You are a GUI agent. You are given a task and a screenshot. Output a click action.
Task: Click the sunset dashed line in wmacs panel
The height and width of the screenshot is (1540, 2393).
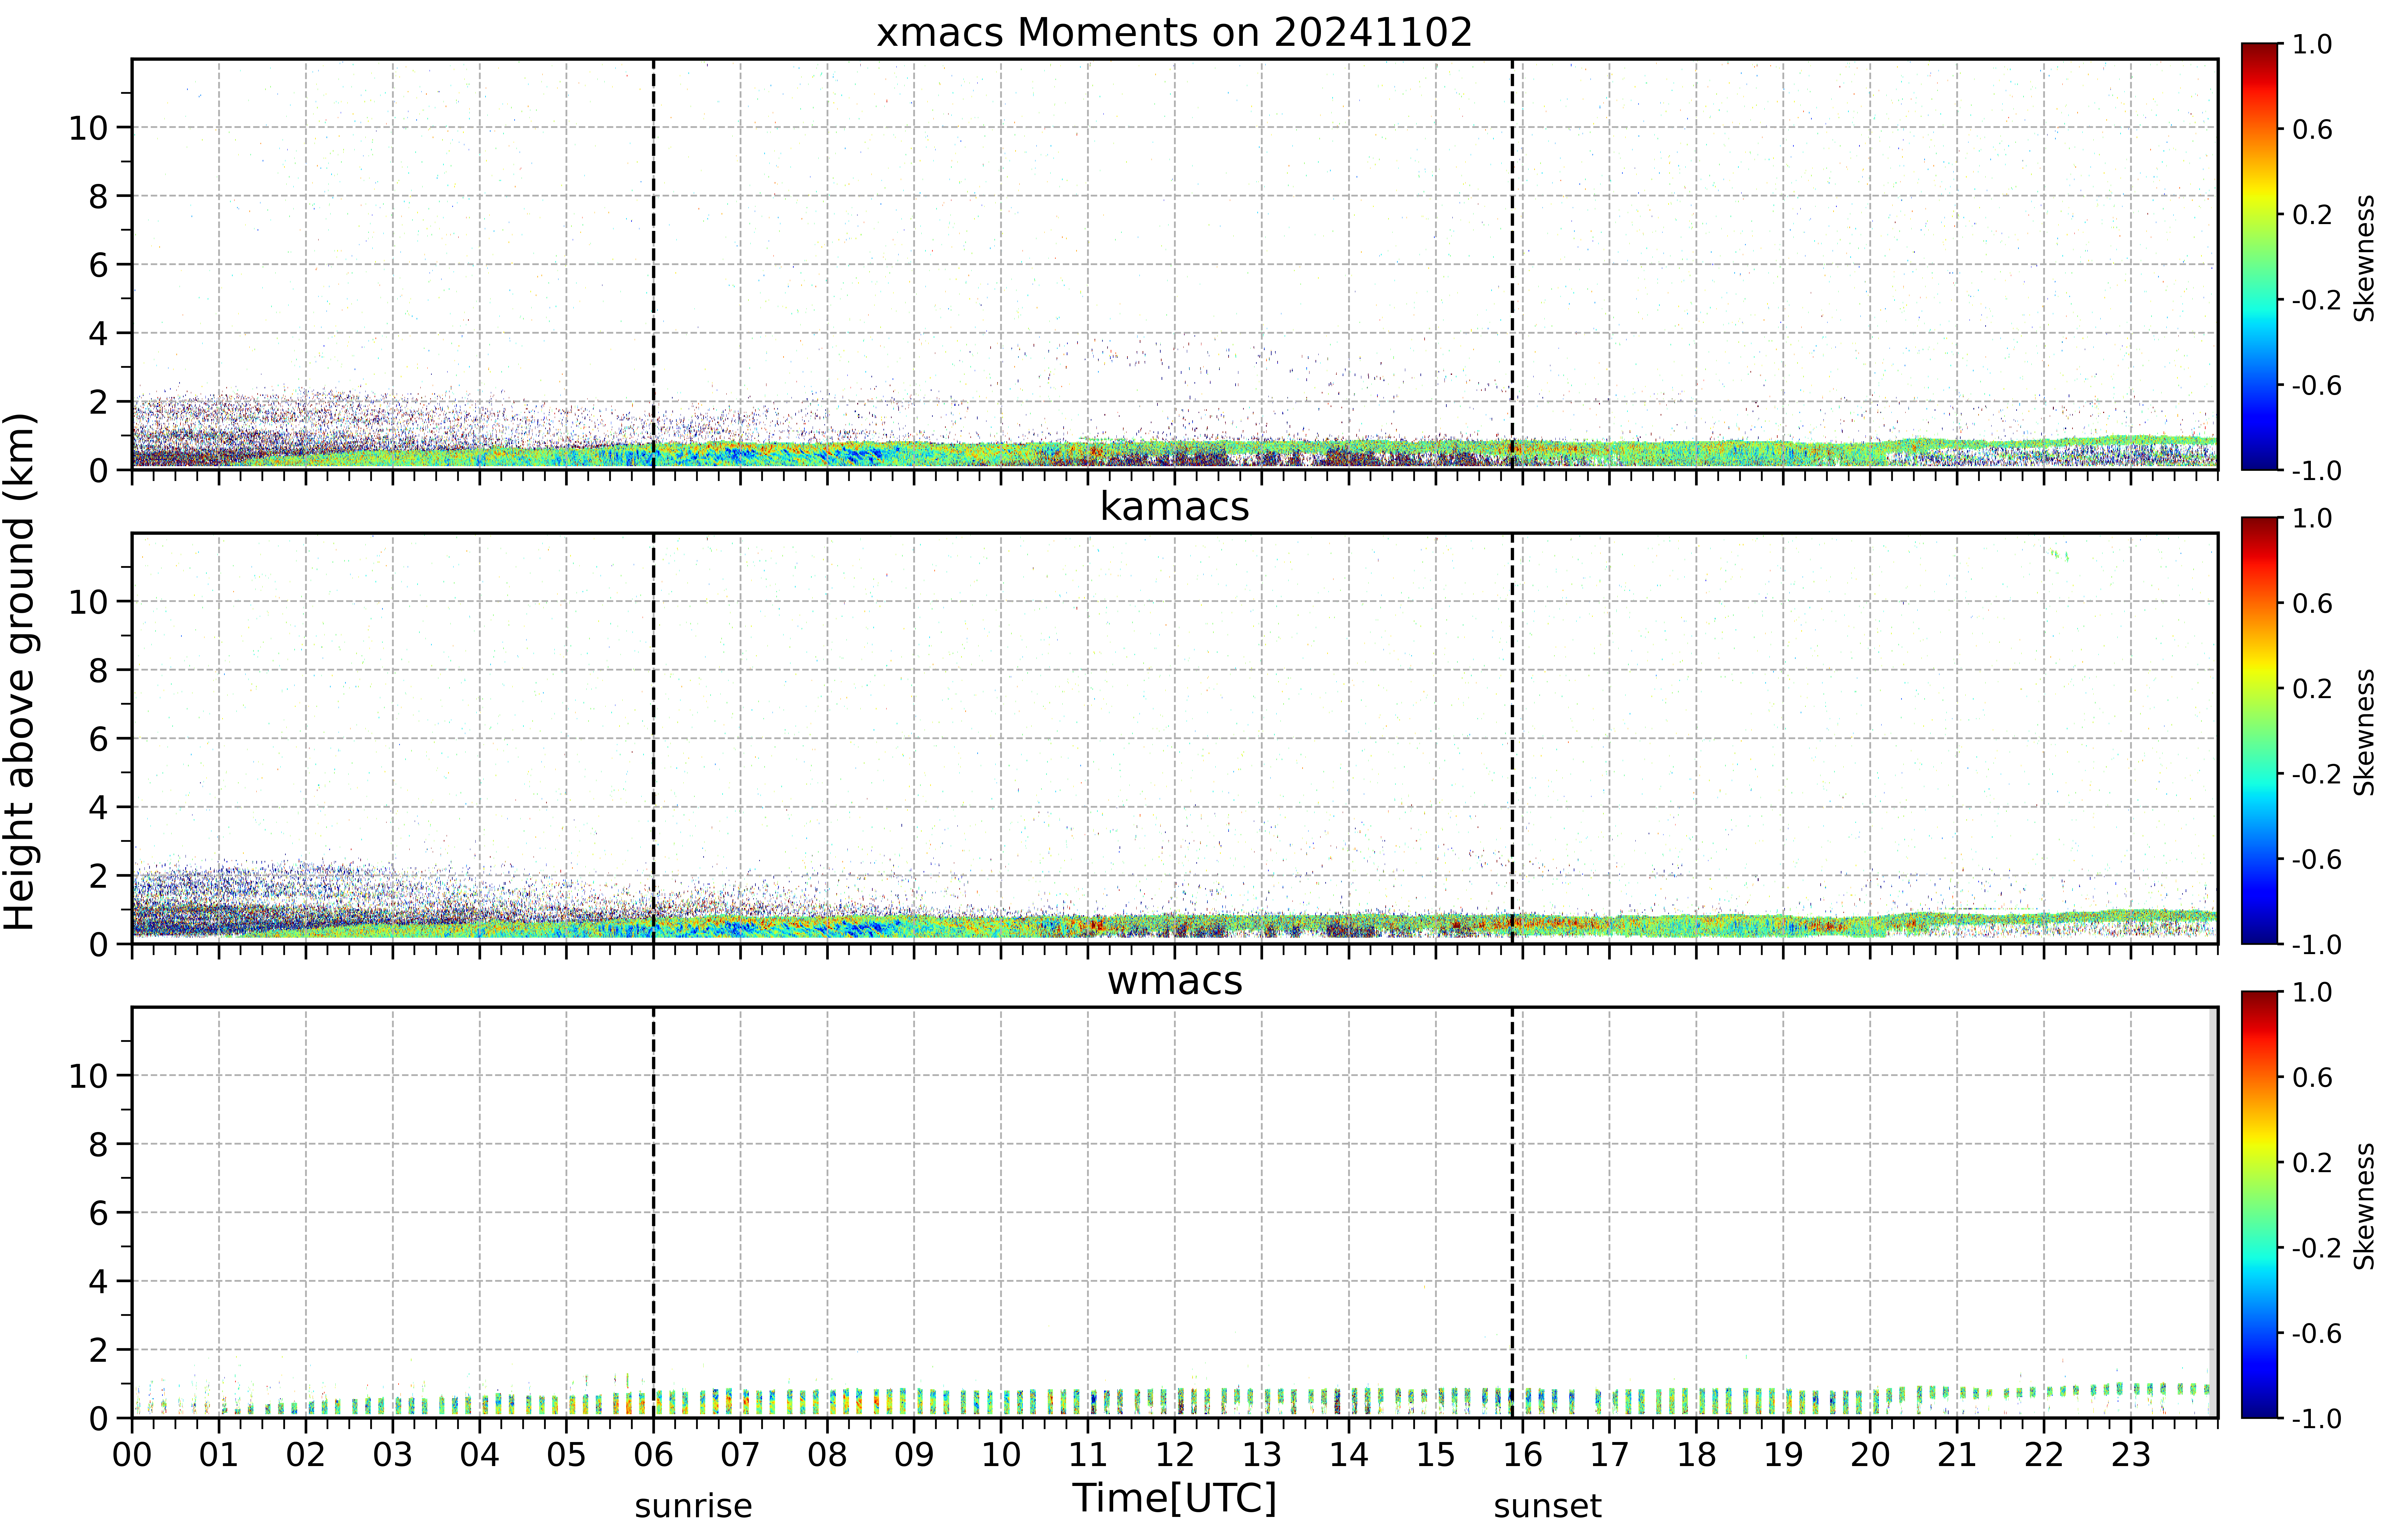pos(1512,1212)
